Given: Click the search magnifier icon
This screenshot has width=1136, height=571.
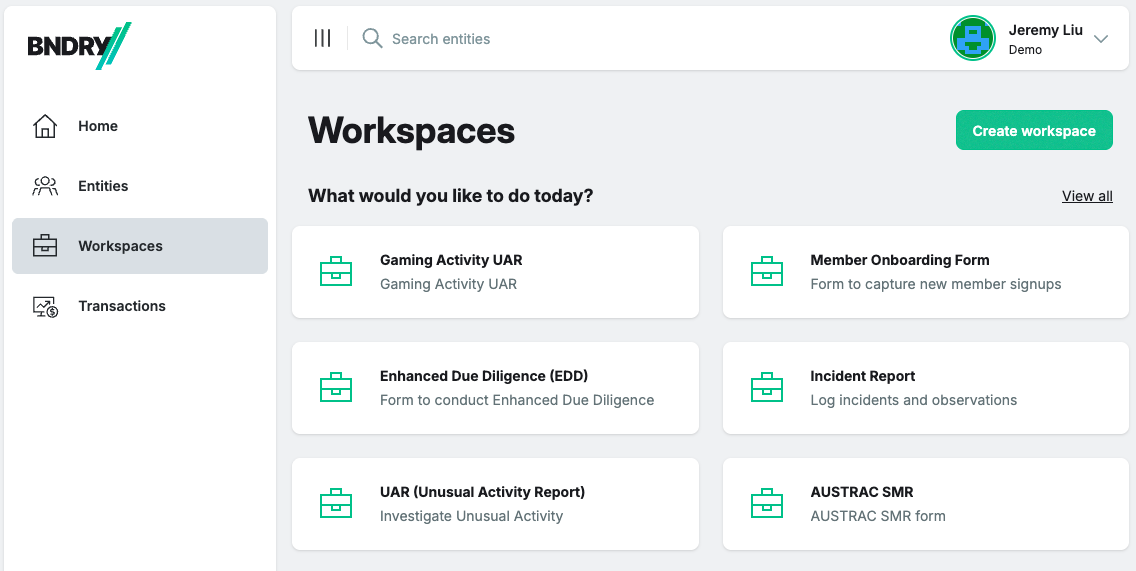Looking at the screenshot, I should click(x=372, y=39).
